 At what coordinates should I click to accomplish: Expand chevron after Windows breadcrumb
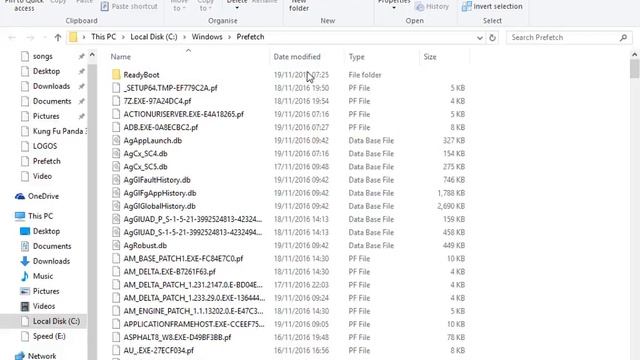[x=229, y=37]
